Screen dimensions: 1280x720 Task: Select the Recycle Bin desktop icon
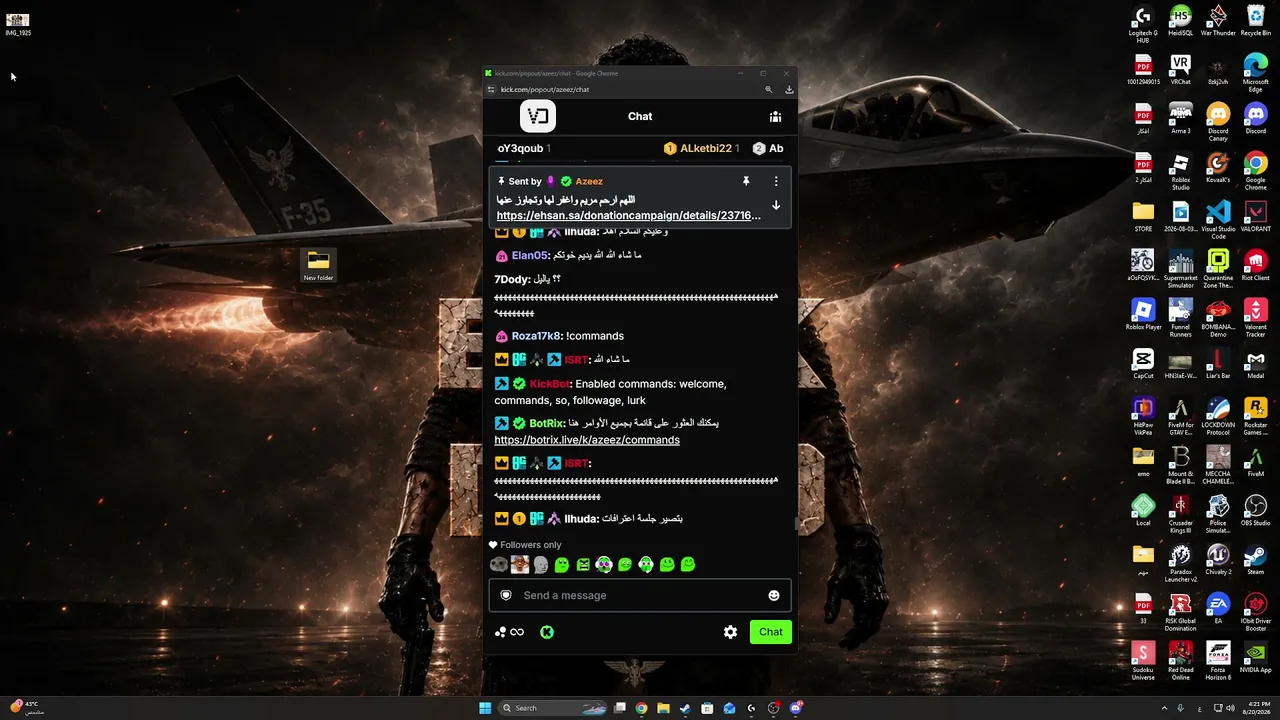[1256, 21]
